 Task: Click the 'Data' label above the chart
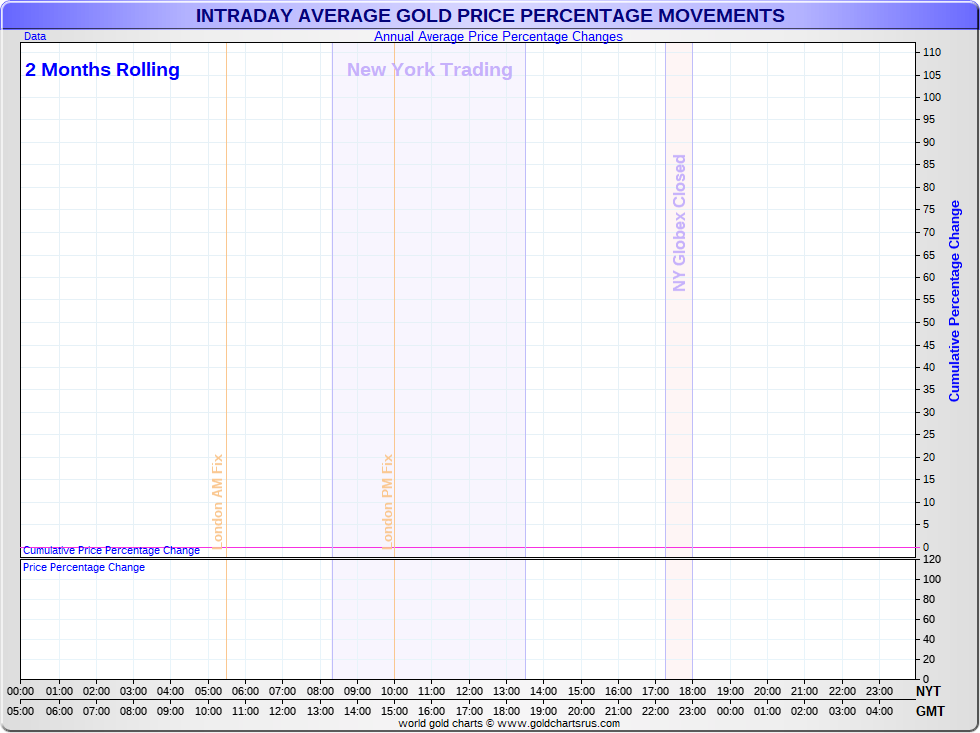(35, 36)
